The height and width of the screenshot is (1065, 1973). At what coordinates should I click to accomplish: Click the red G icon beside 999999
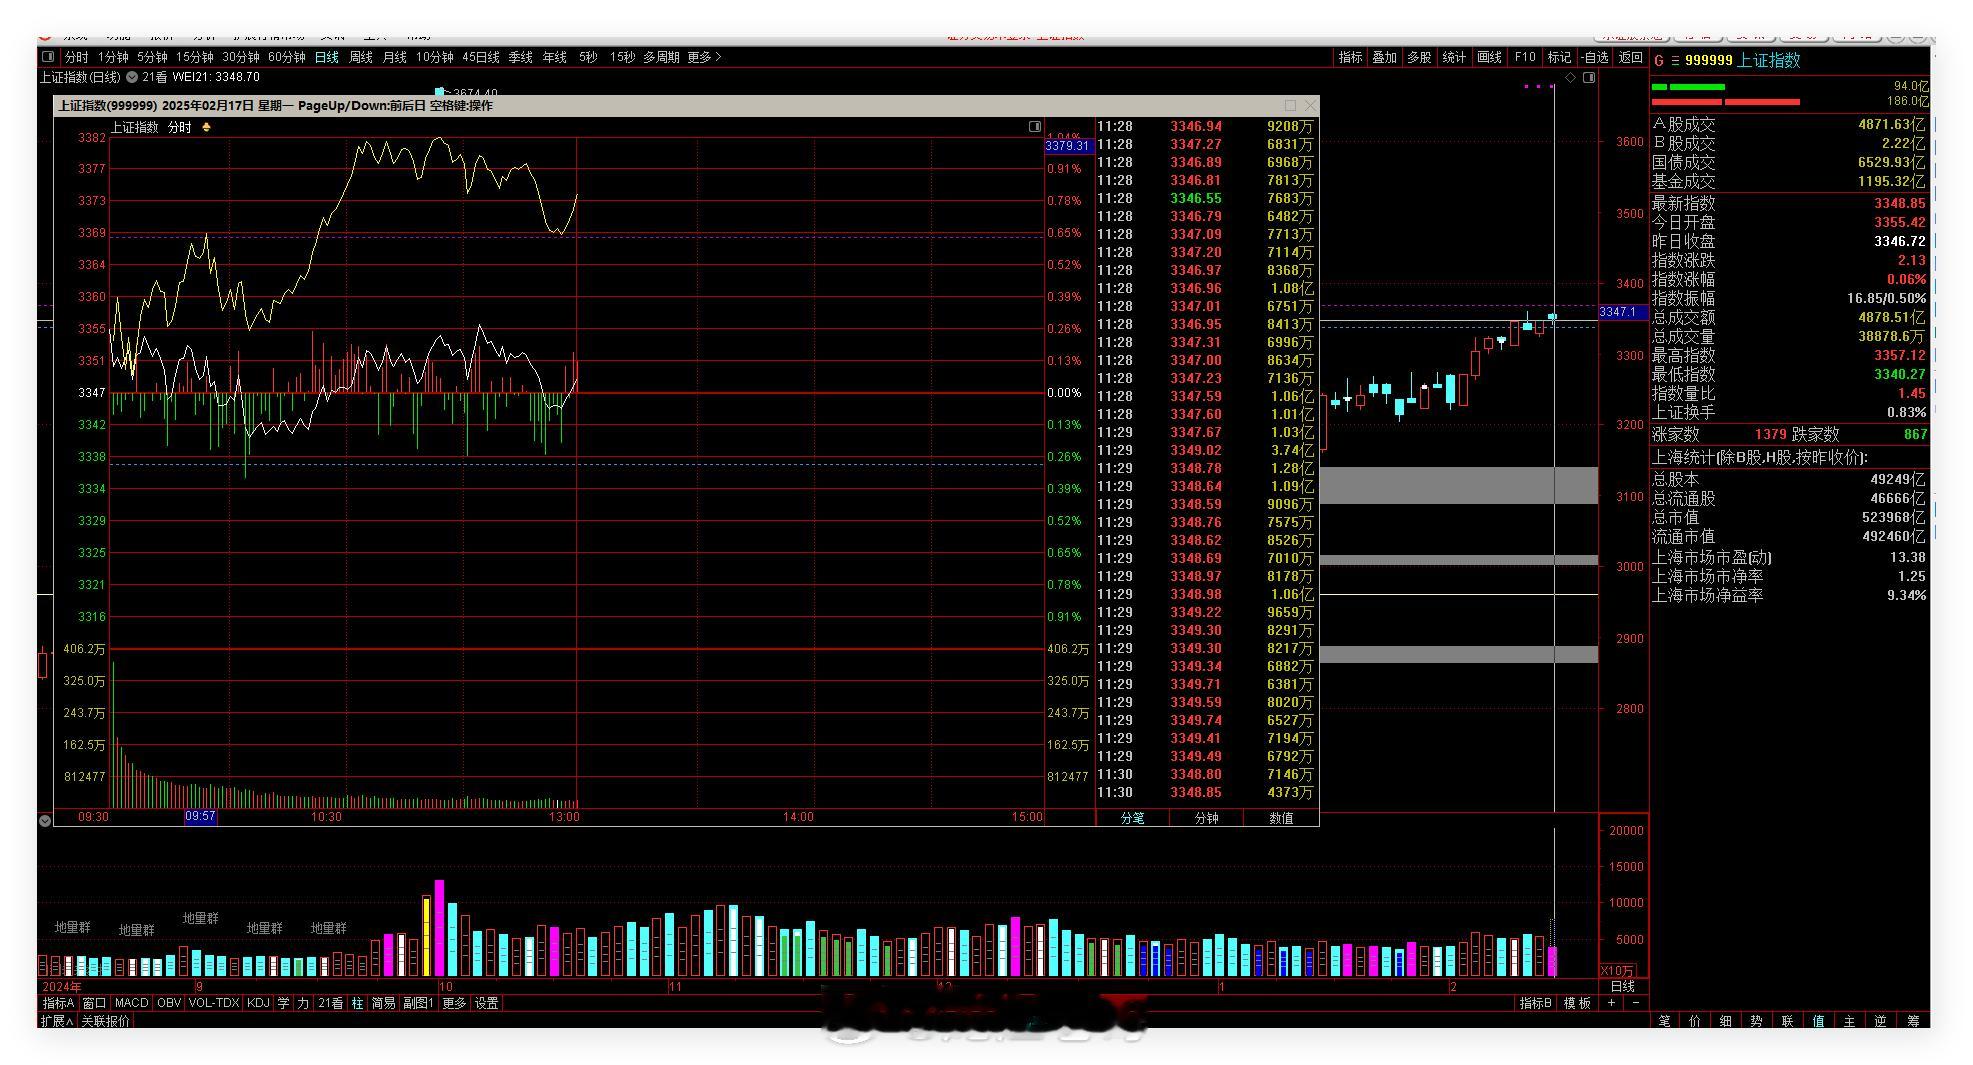1659,61
